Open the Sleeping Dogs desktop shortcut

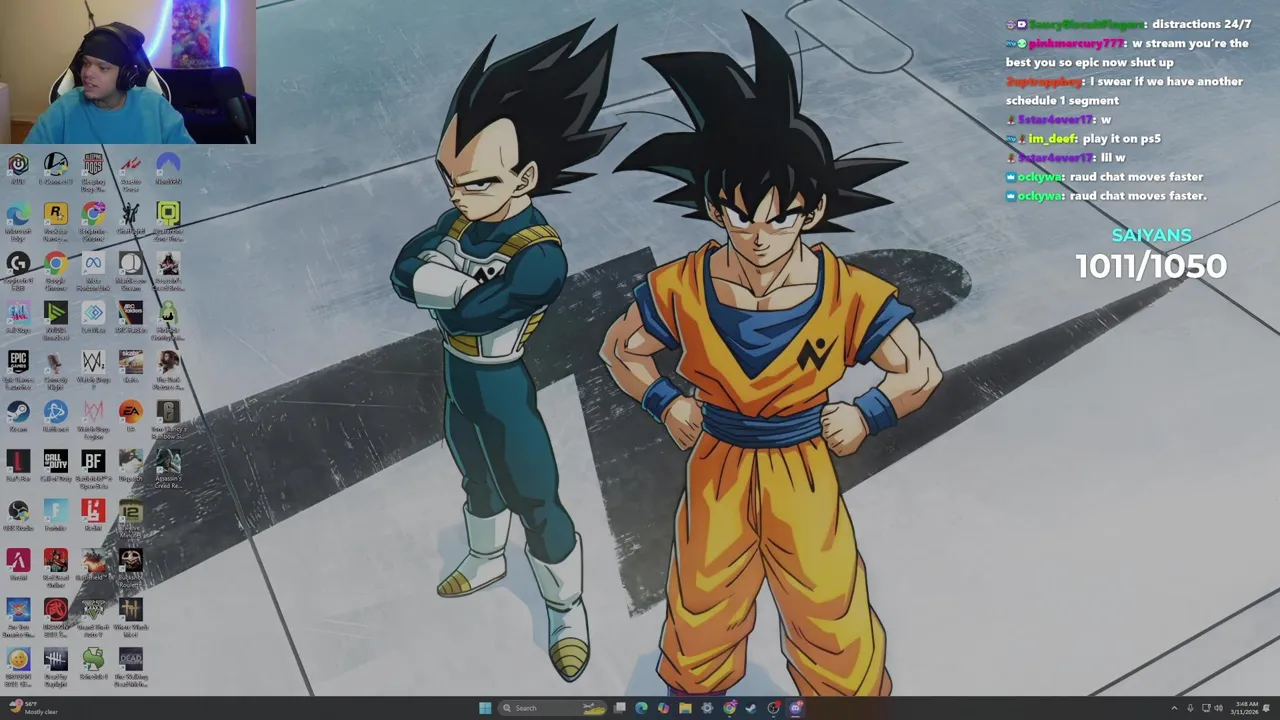click(x=93, y=169)
